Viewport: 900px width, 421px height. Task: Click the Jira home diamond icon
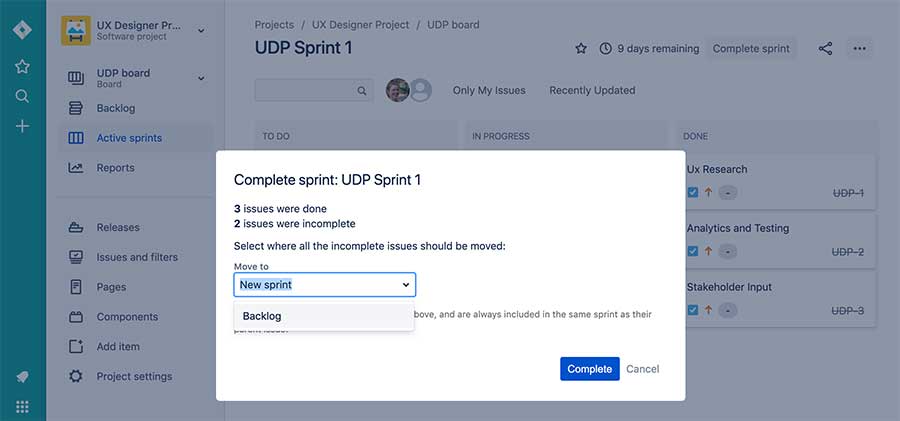point(22,29)
